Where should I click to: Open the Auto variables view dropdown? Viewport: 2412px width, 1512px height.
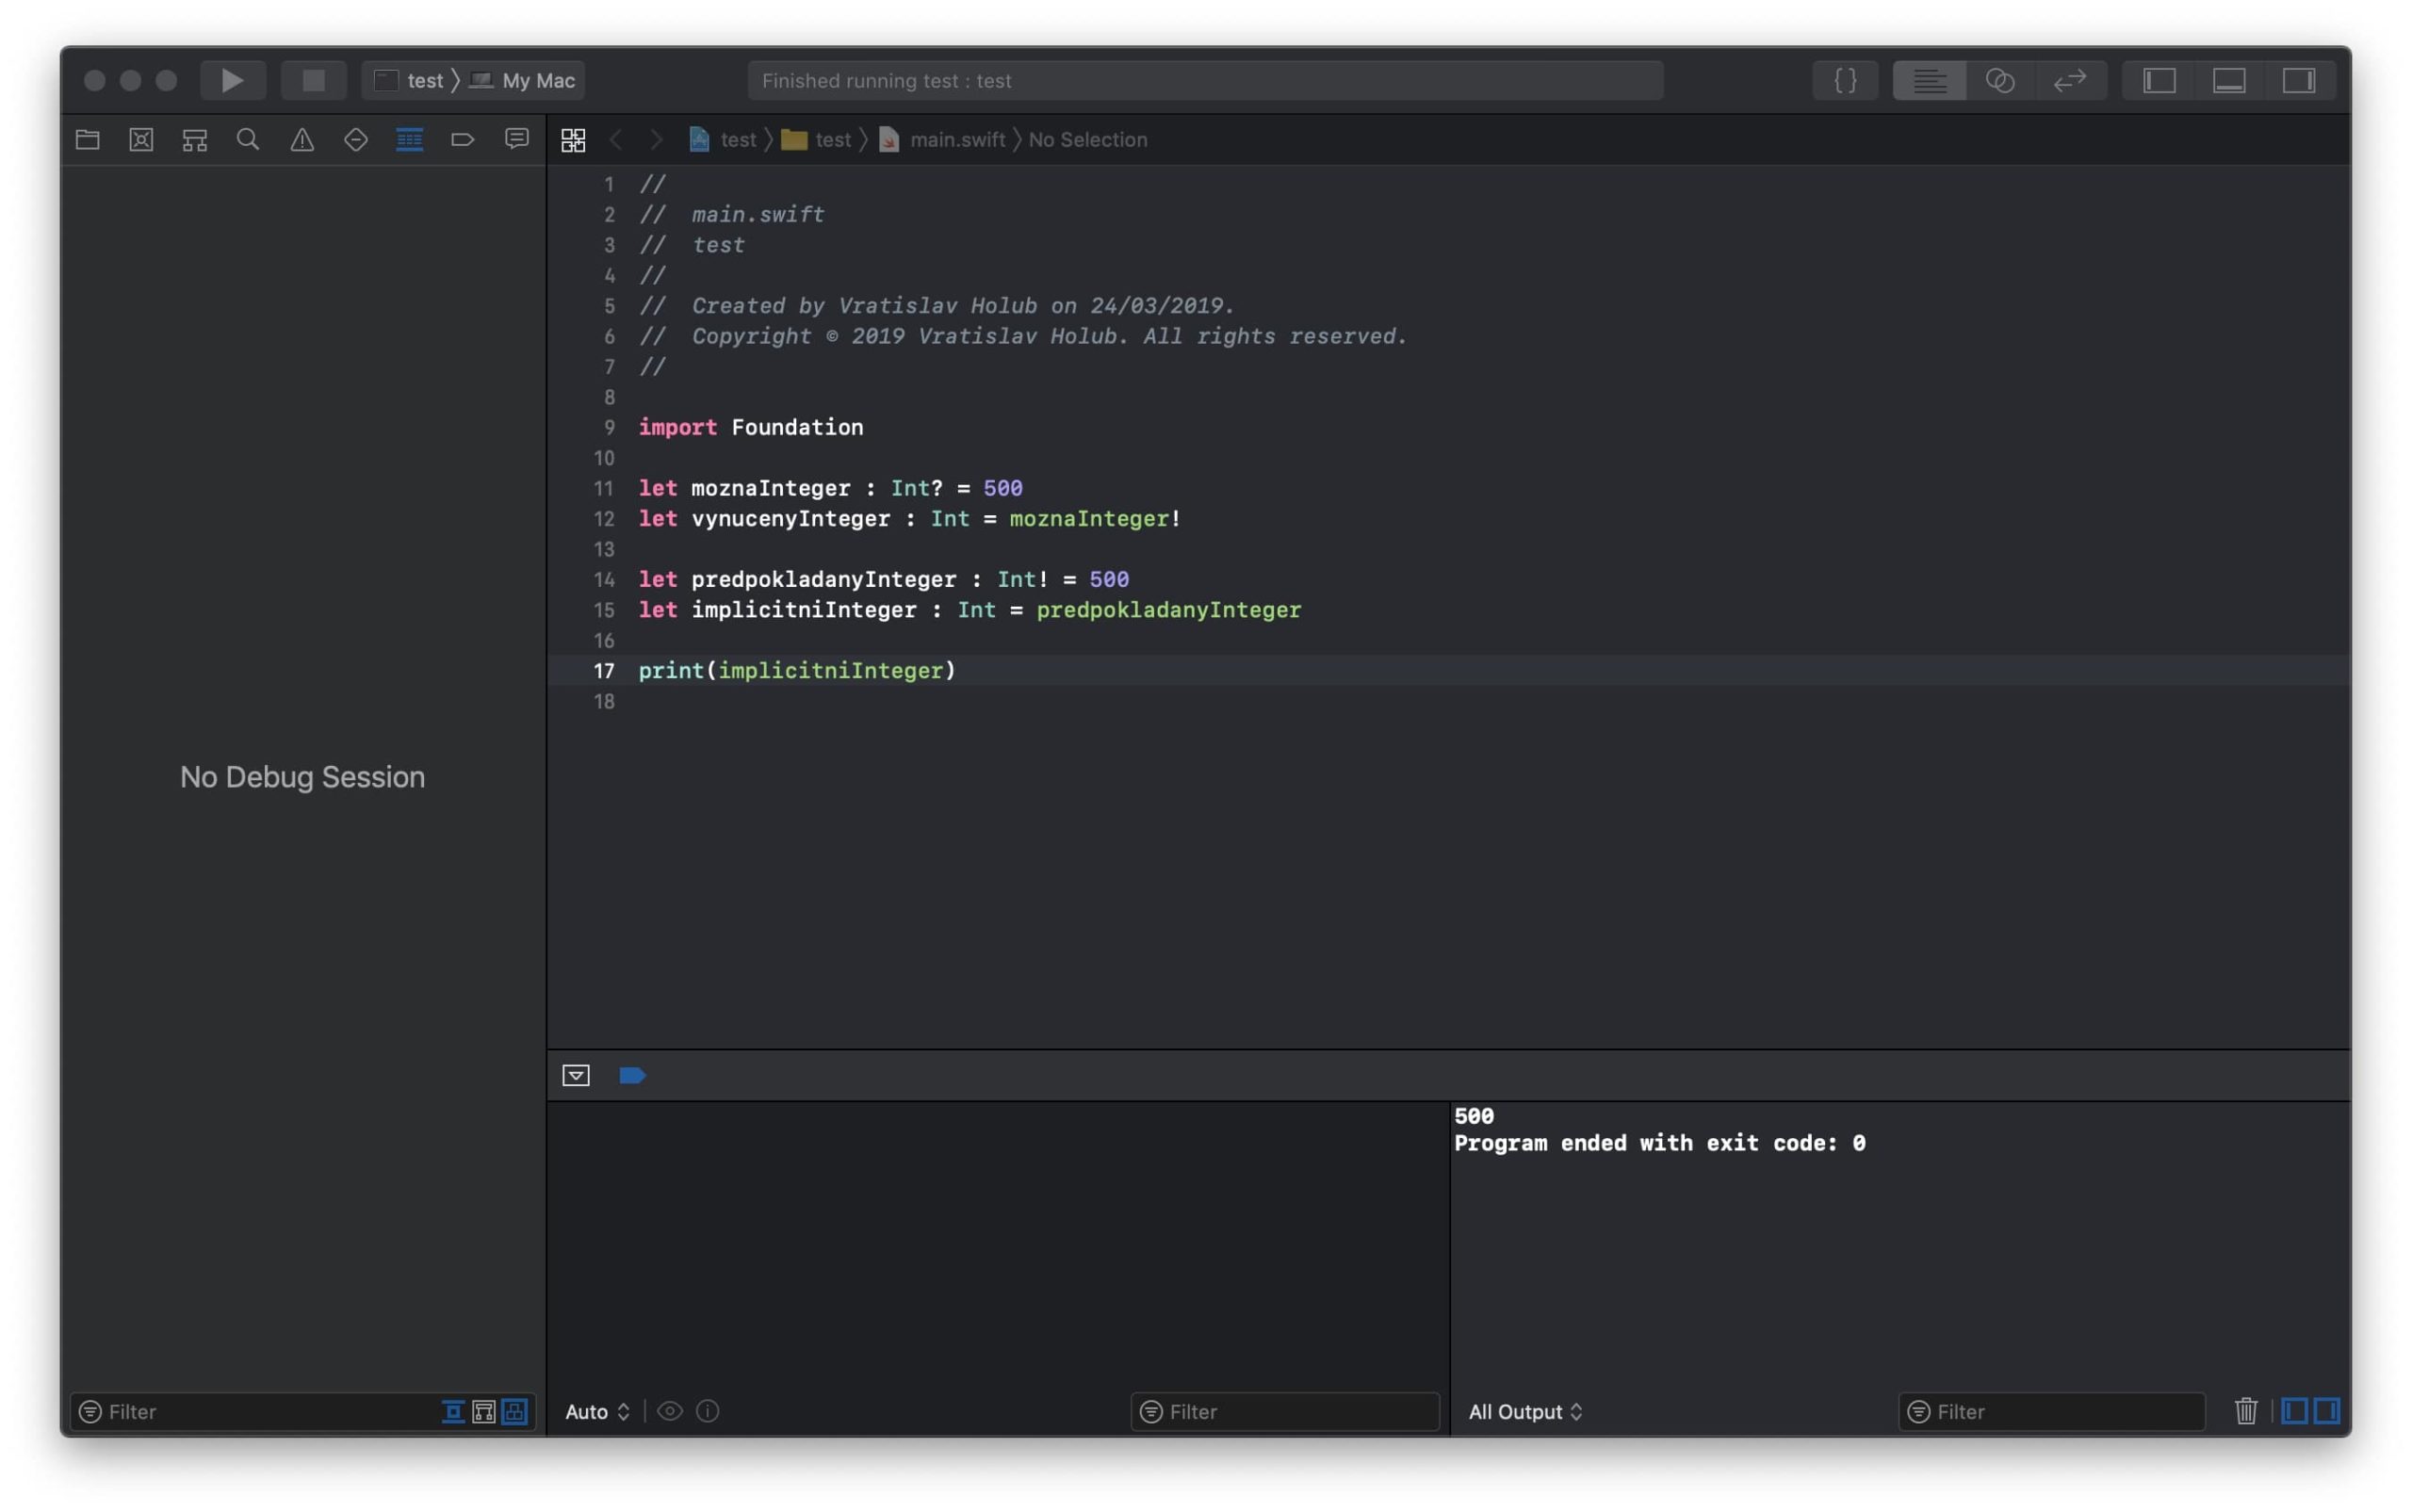(x=597, y=1411)
